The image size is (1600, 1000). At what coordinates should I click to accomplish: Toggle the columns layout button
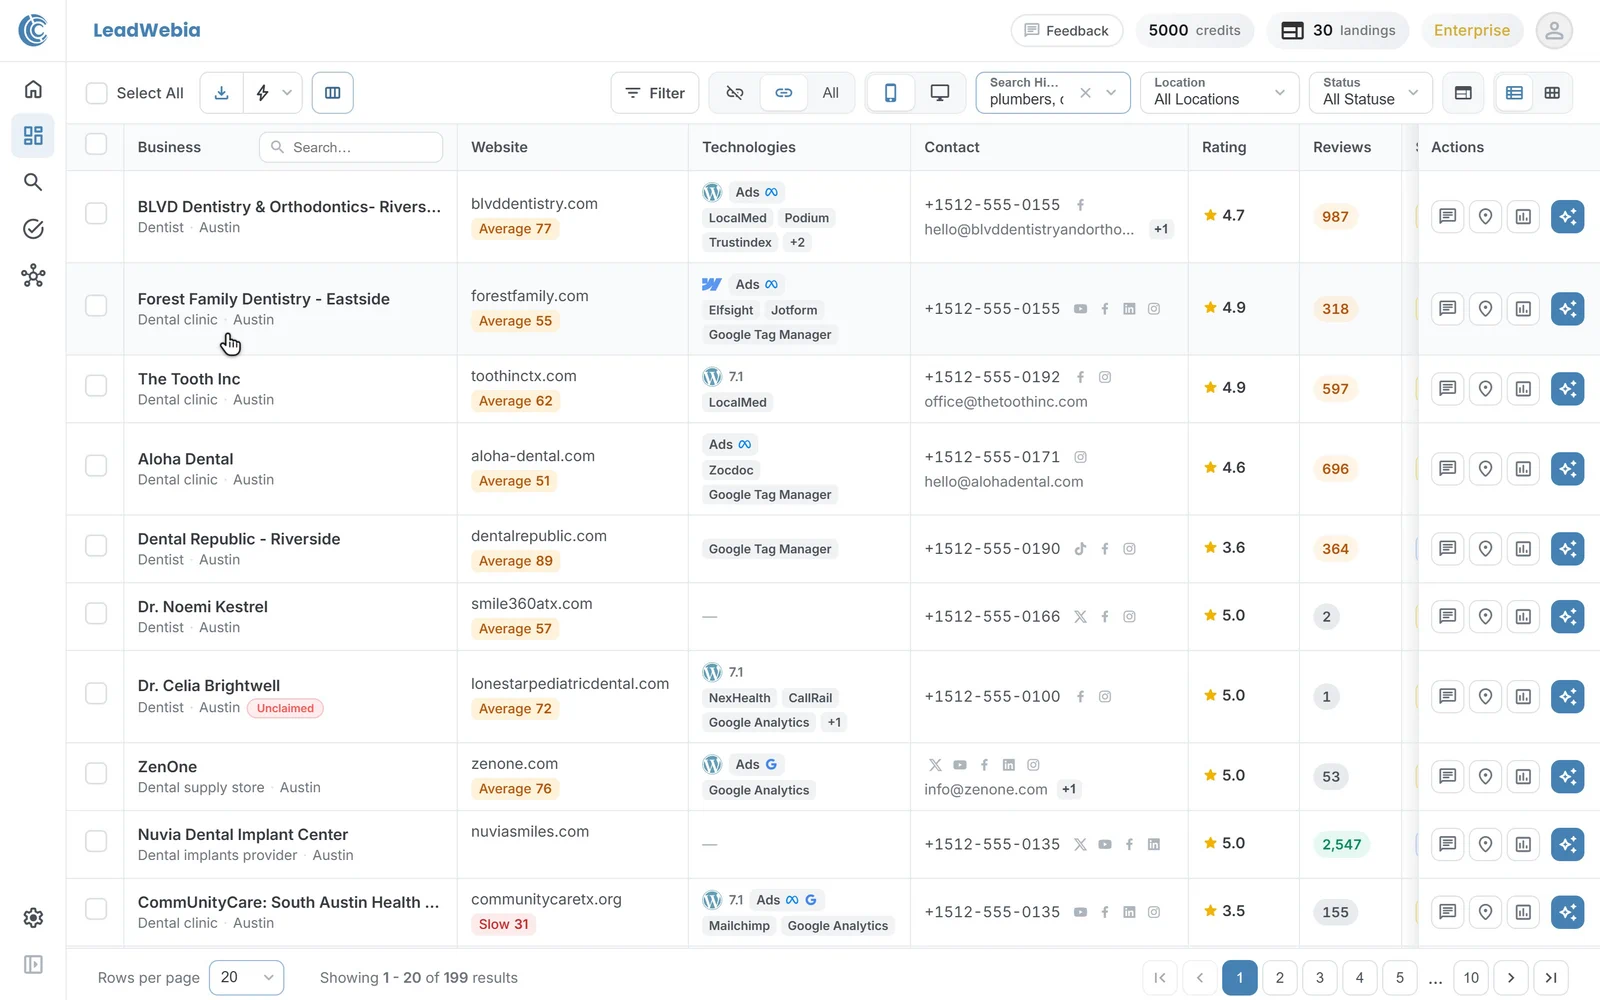(x=333, y=93)
